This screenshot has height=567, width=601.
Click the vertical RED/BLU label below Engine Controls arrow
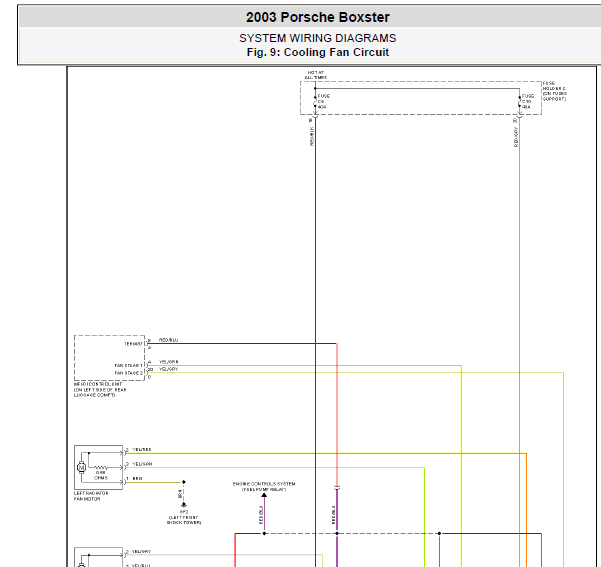(x=261, y=515)
